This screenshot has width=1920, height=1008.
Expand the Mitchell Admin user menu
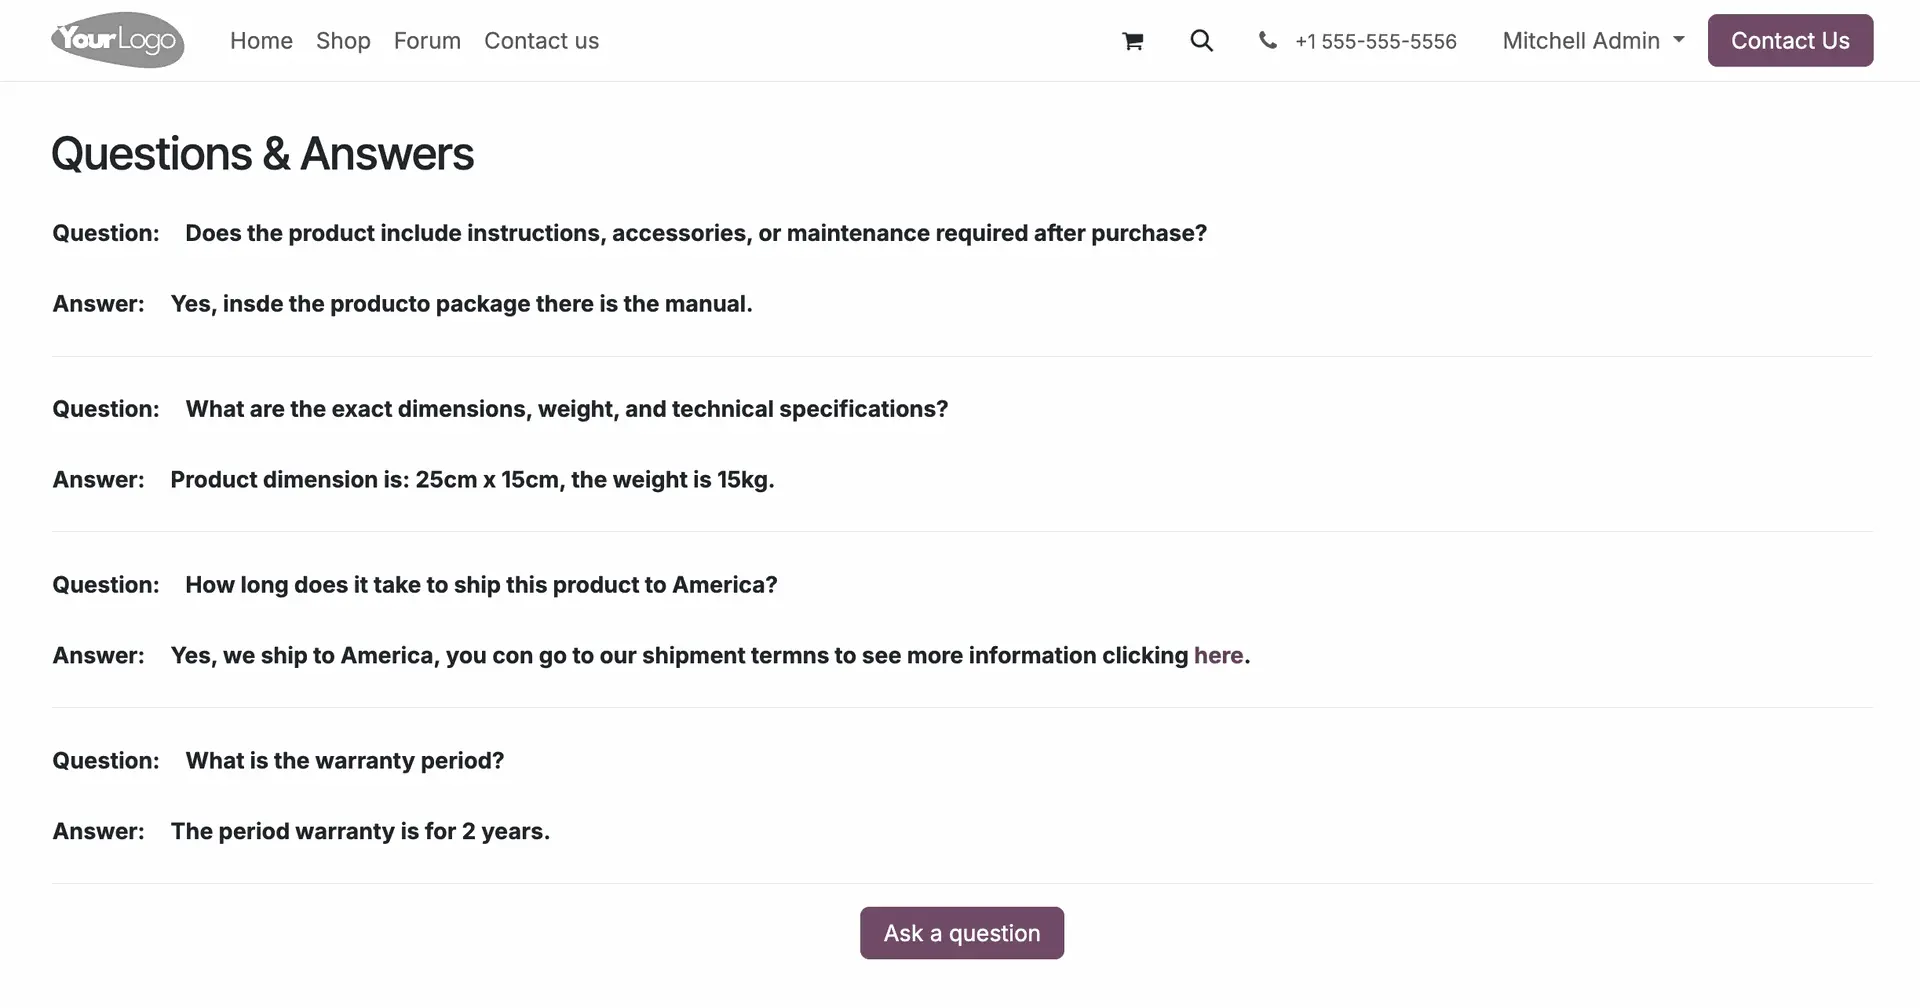[x=1593, y=41]
